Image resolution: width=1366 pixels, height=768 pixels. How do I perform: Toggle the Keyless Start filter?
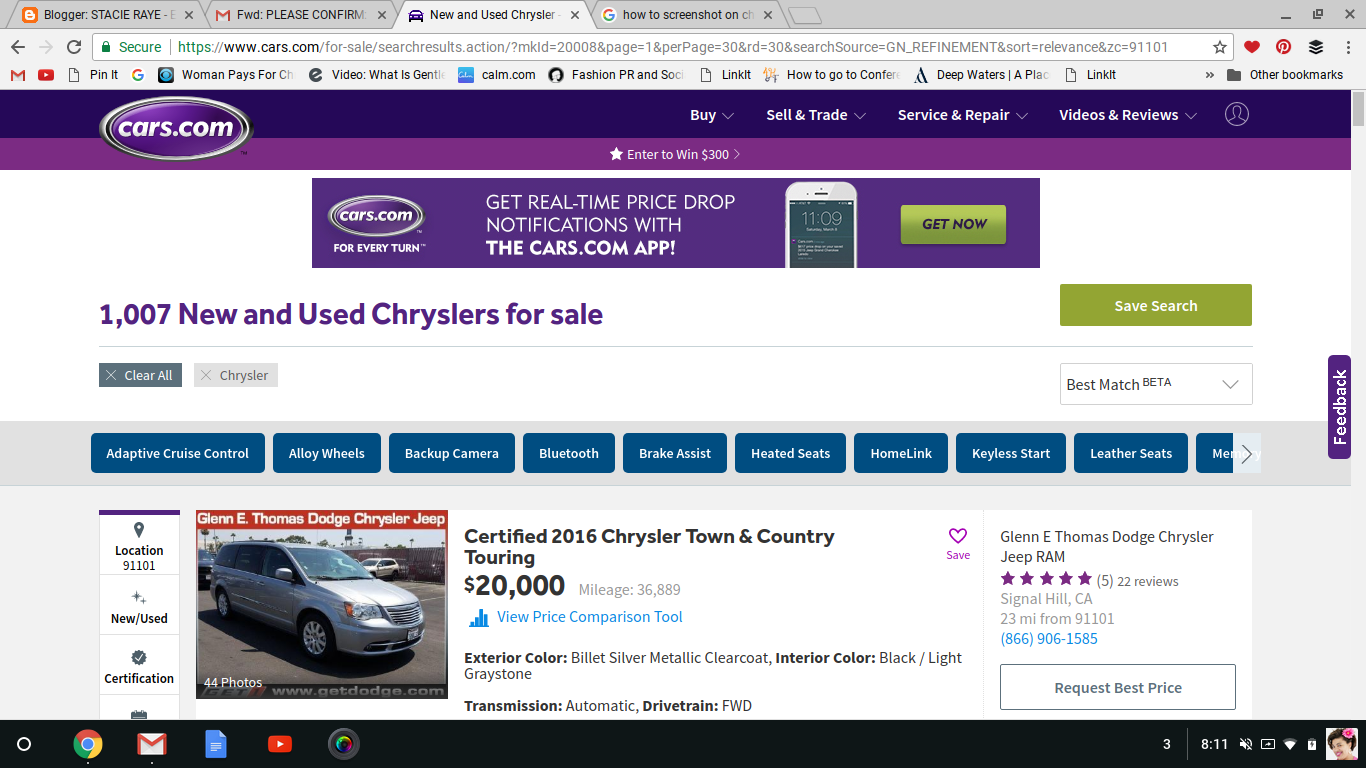coord(1011,453)
